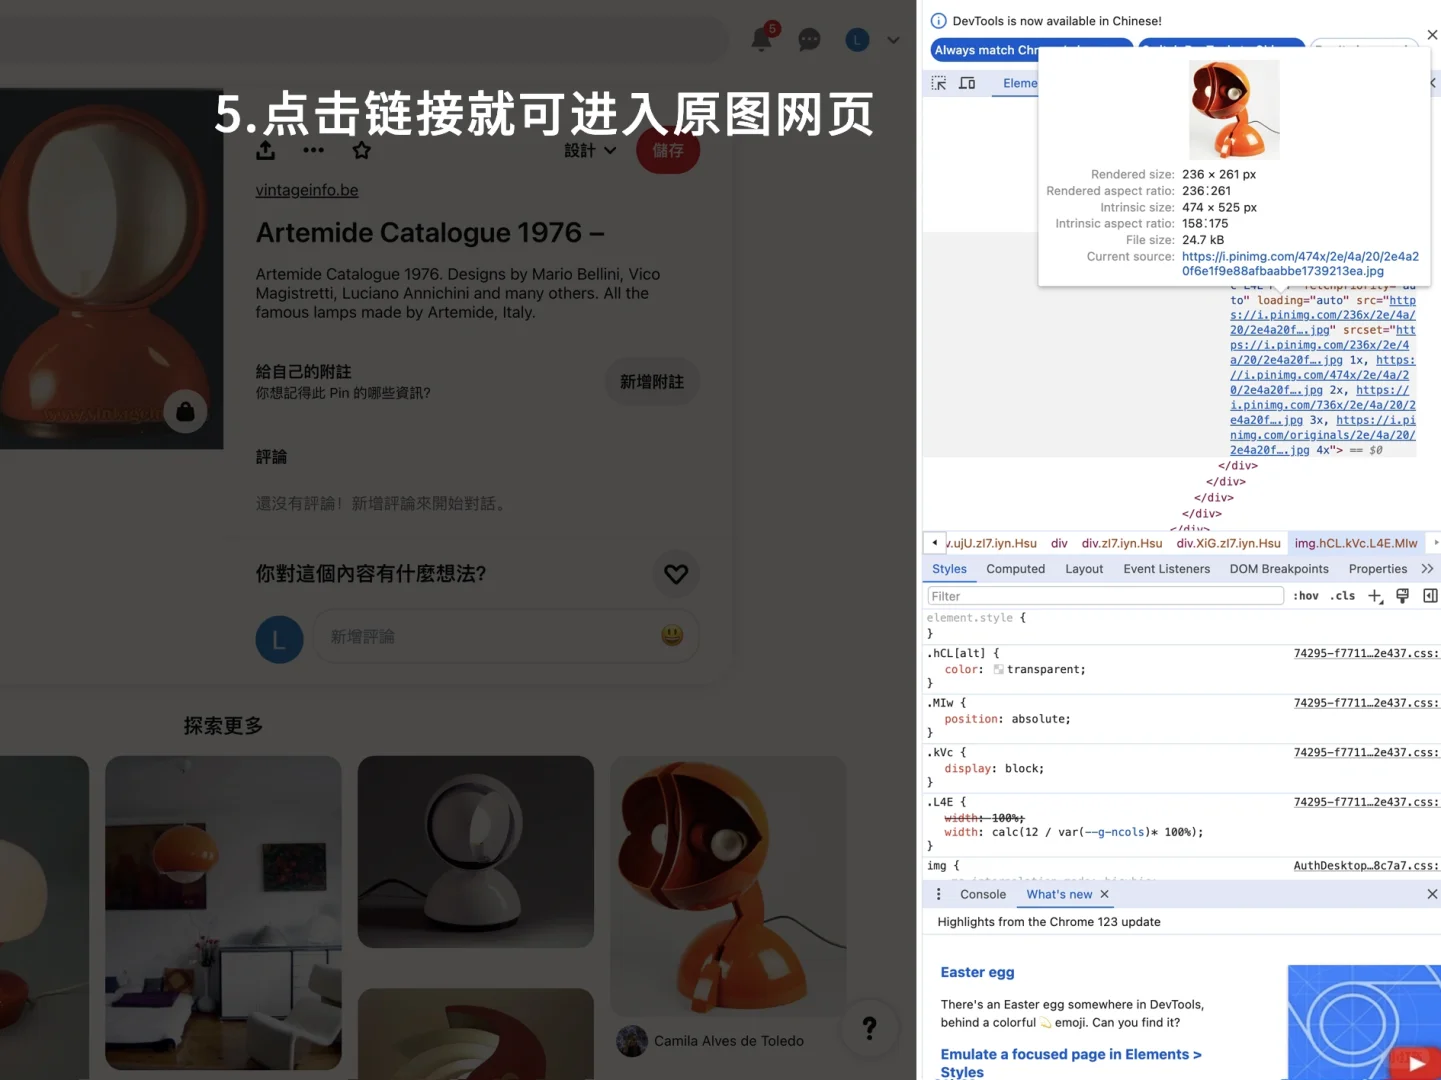Select the Inspect element tool in DevTools
The image size is (1441, 1080).
[939, 83]
